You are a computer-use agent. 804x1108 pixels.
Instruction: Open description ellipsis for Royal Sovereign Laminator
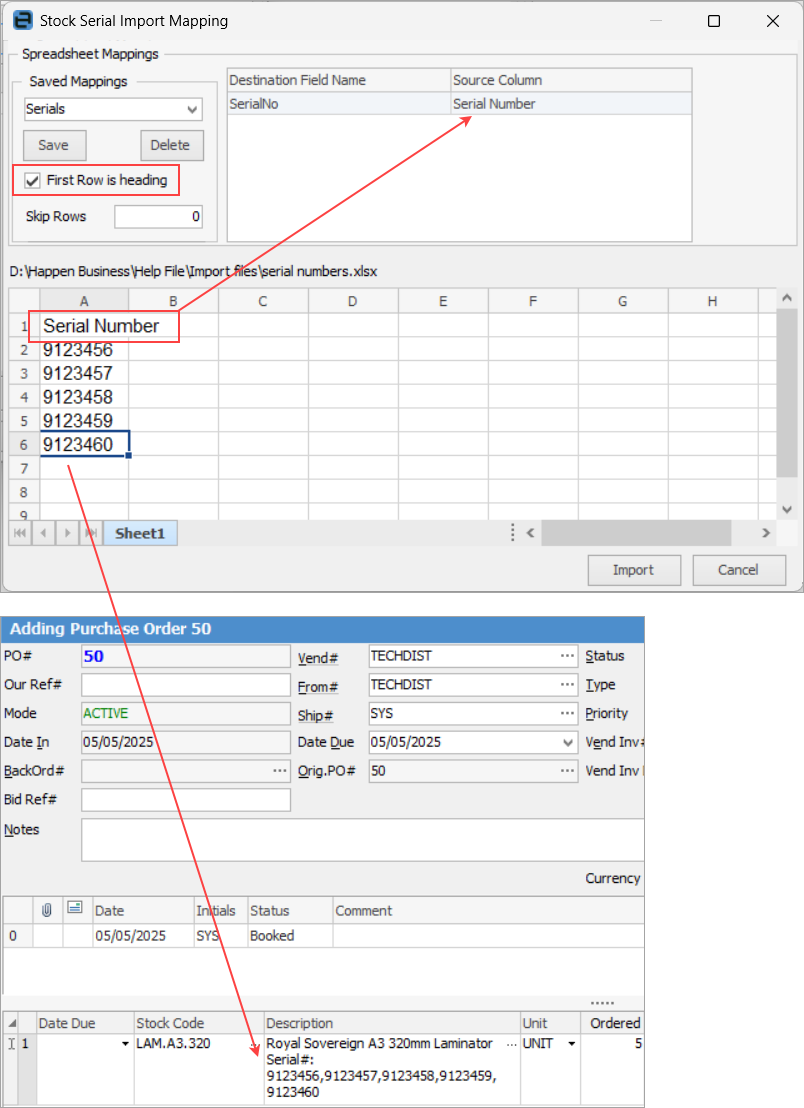(x=512, y=1044)
